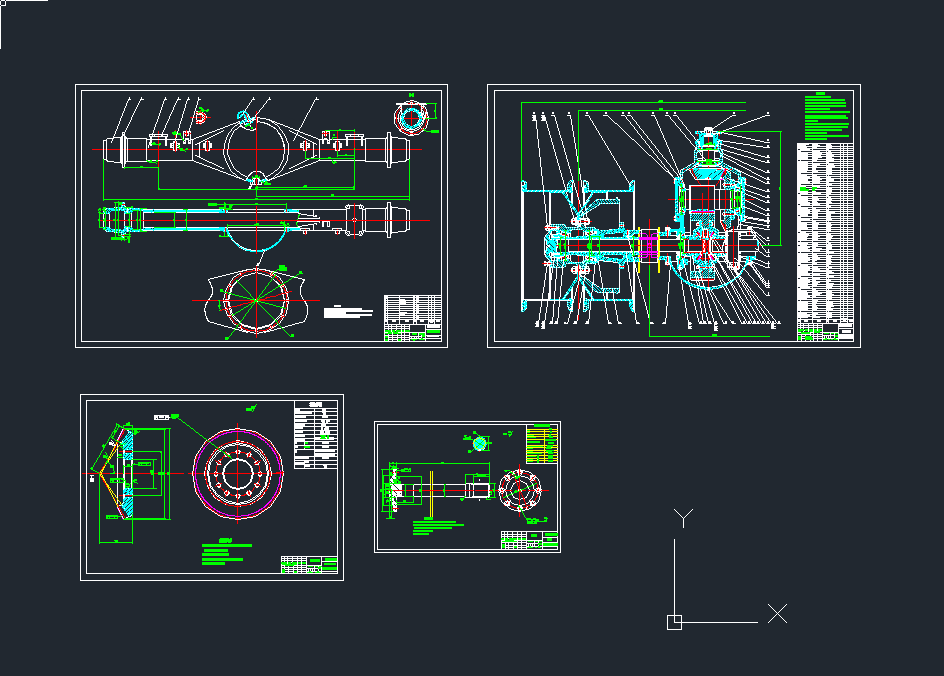
Task: Click the X axis label of UCS icon
Action: click(777, 614)
